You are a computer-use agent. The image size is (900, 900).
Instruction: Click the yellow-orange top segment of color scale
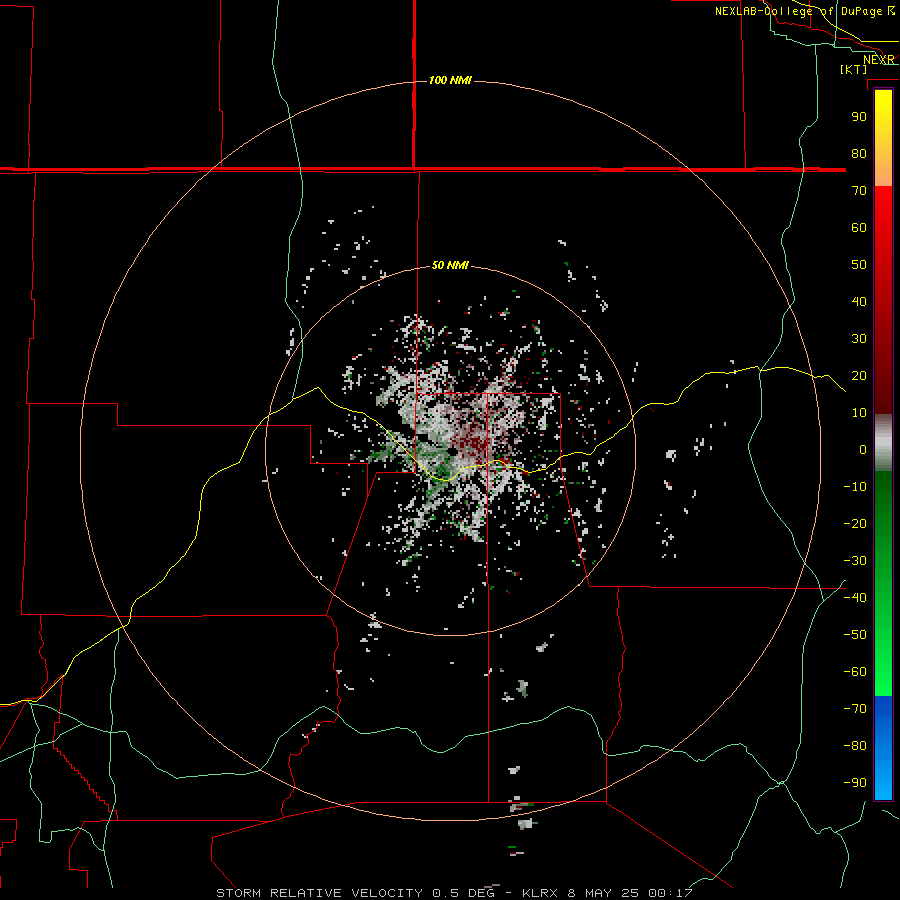pos(883,138)
